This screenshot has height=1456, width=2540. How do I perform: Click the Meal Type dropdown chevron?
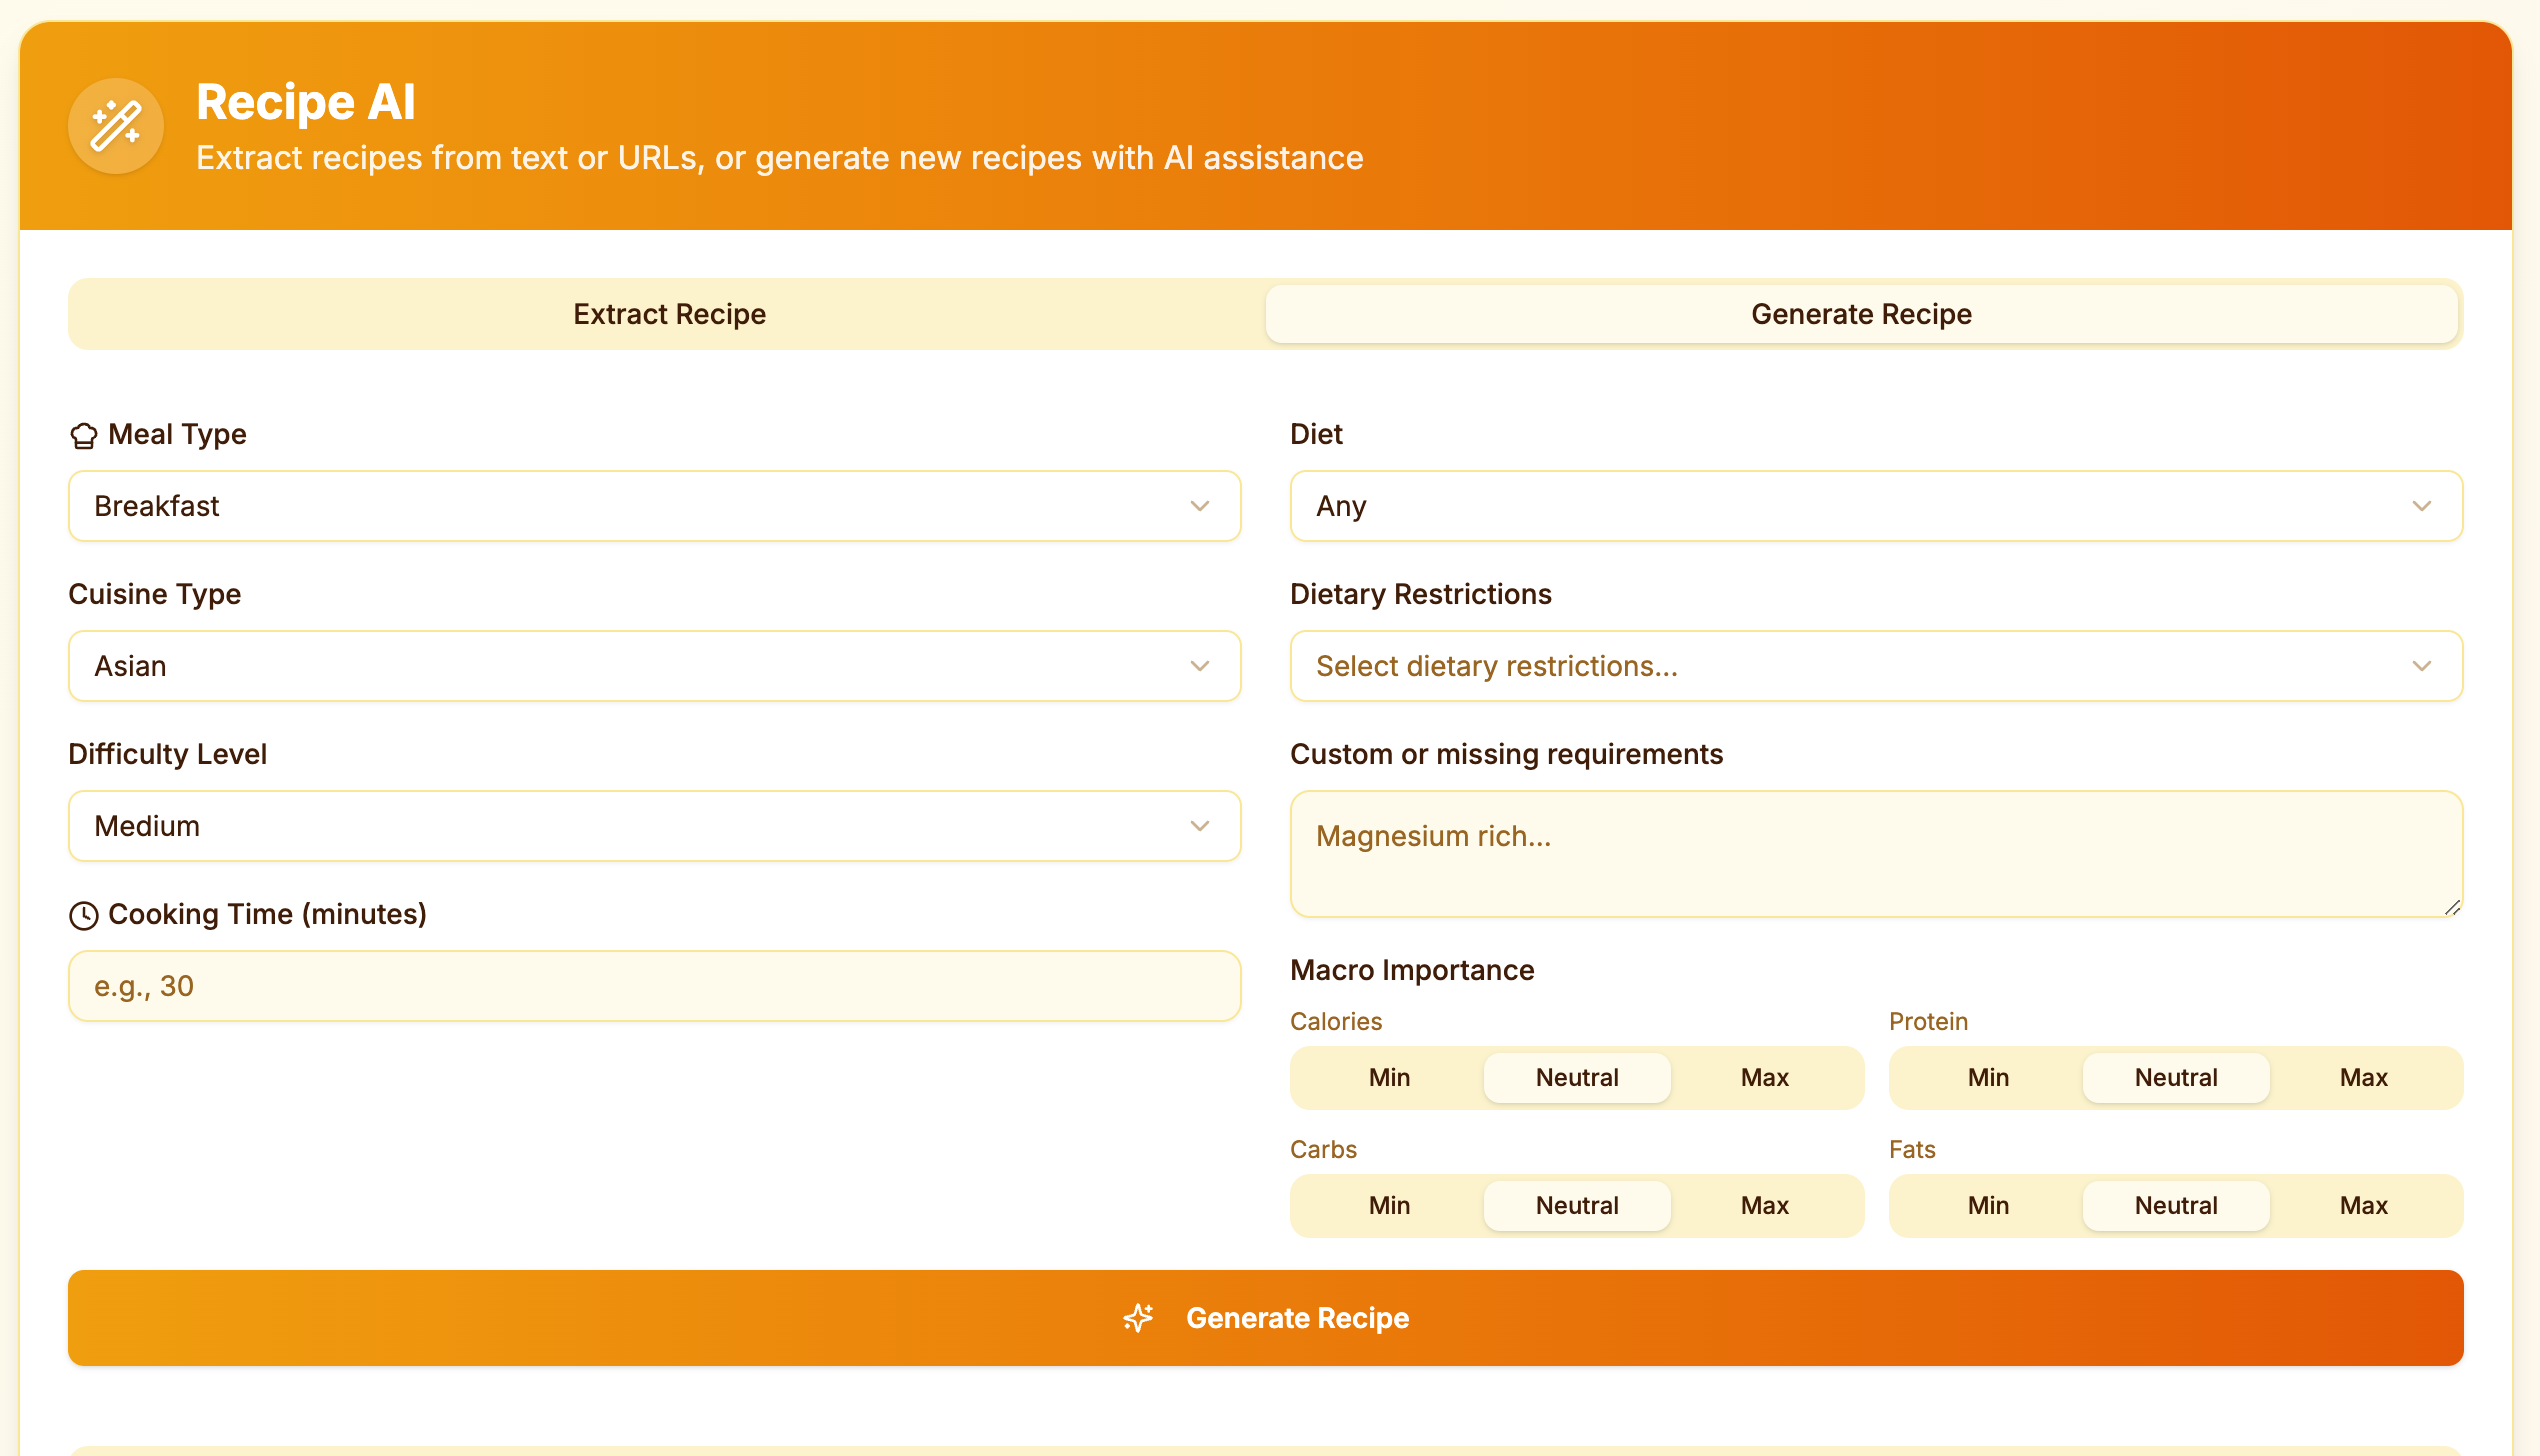point(1200,506)
